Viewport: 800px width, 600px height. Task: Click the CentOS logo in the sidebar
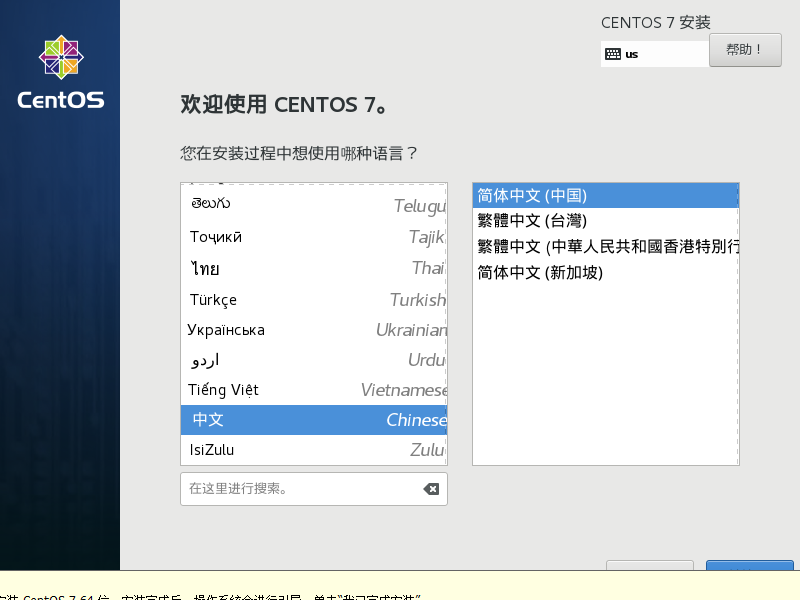(x=59, y=66)
